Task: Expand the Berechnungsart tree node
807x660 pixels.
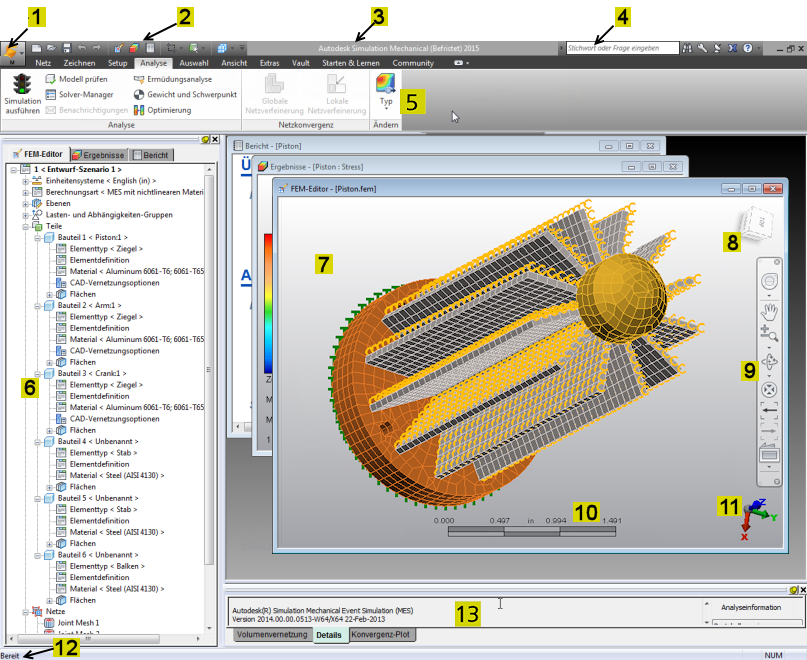Action: 25,193
